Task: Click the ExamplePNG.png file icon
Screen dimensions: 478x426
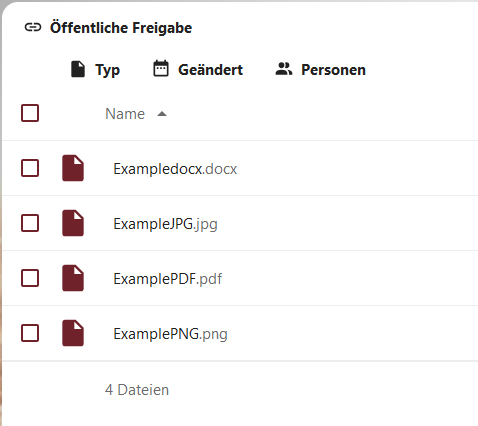Action: [73, 333]
